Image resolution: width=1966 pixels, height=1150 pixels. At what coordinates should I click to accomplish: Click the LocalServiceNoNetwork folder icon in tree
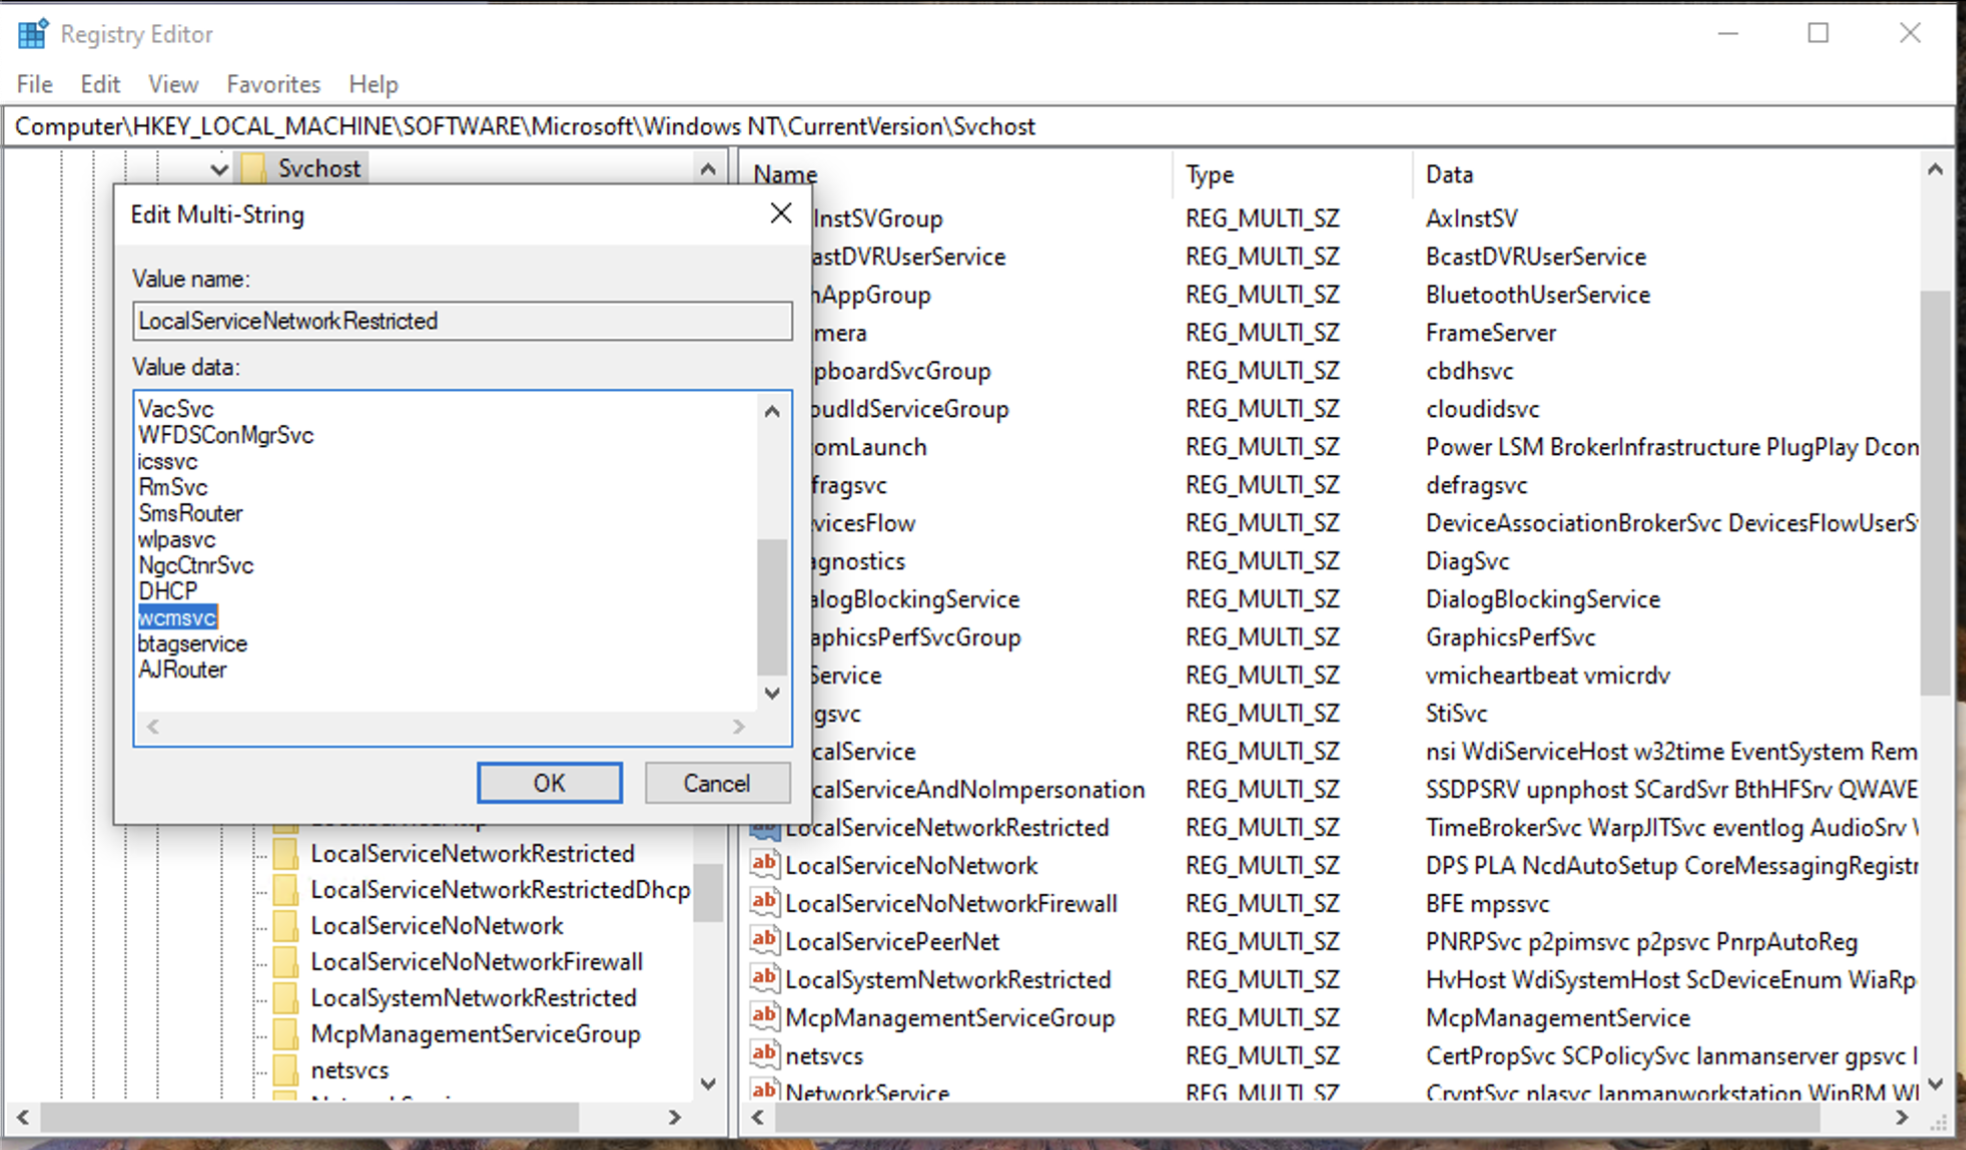tap(286, 925)
